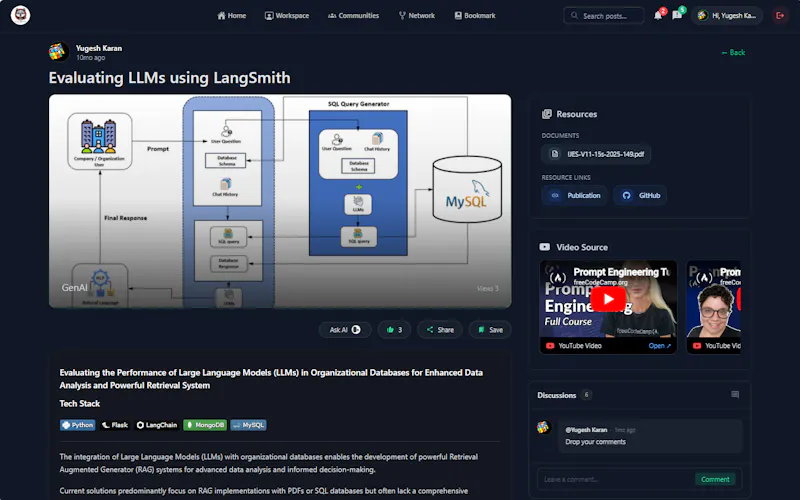Click the Discussions count badge 6

coord(587,394)
